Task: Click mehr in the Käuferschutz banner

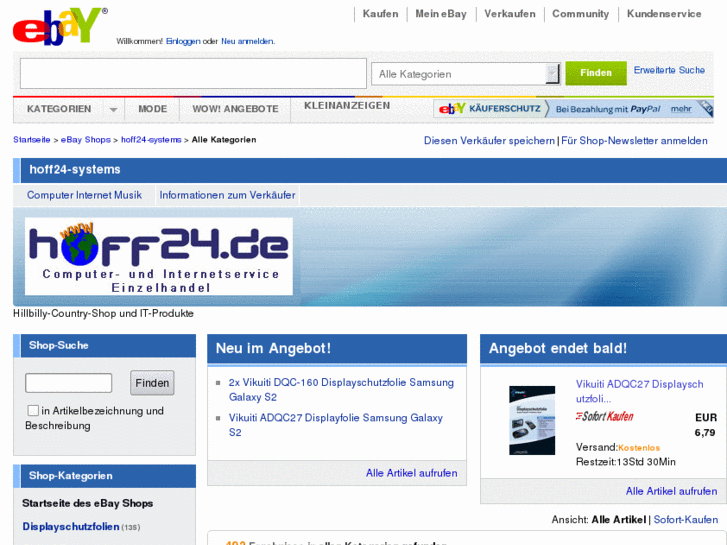Action: [x=681, y=109]
